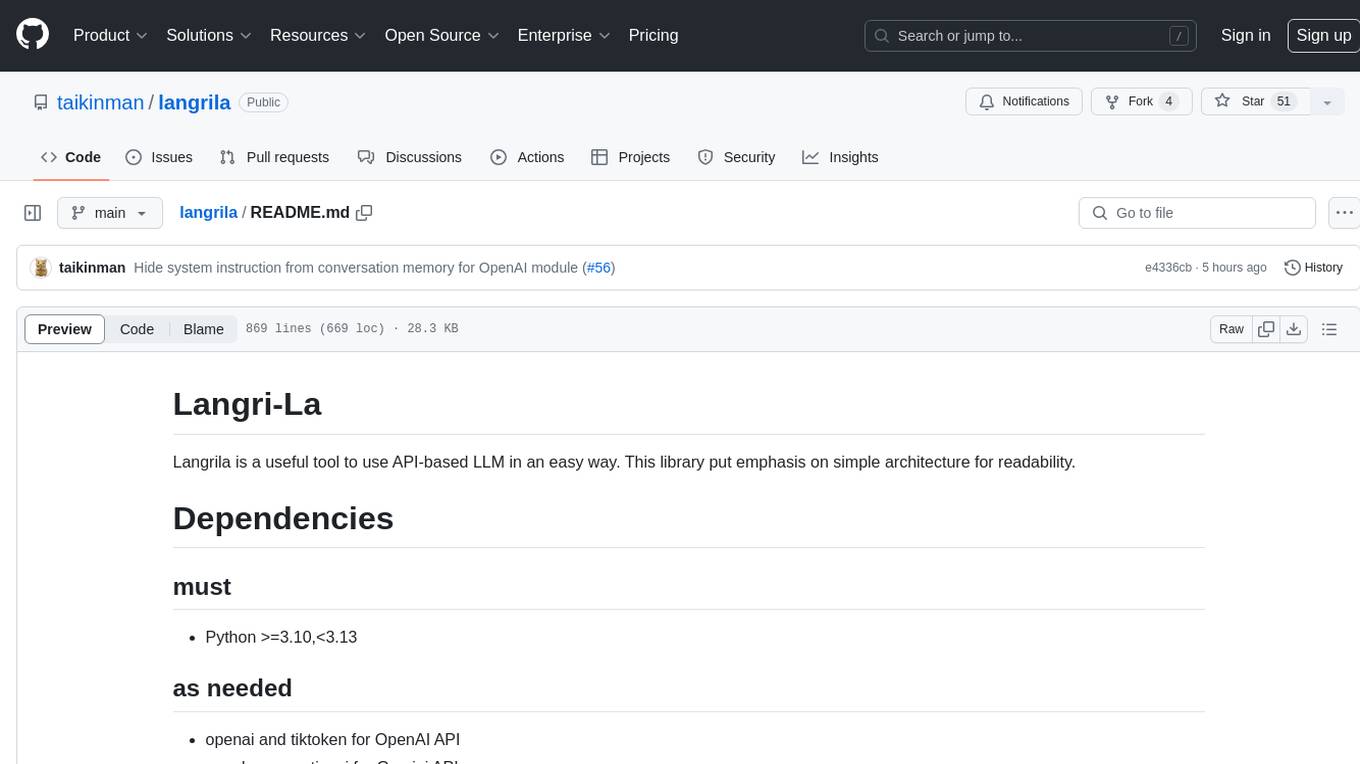
Task: Click the Dependencies heading
Action: 283,518
